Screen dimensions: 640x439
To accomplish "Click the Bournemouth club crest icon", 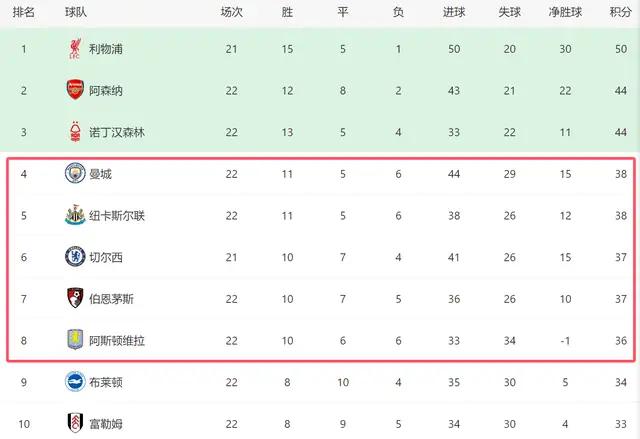I will coord(75,298).
